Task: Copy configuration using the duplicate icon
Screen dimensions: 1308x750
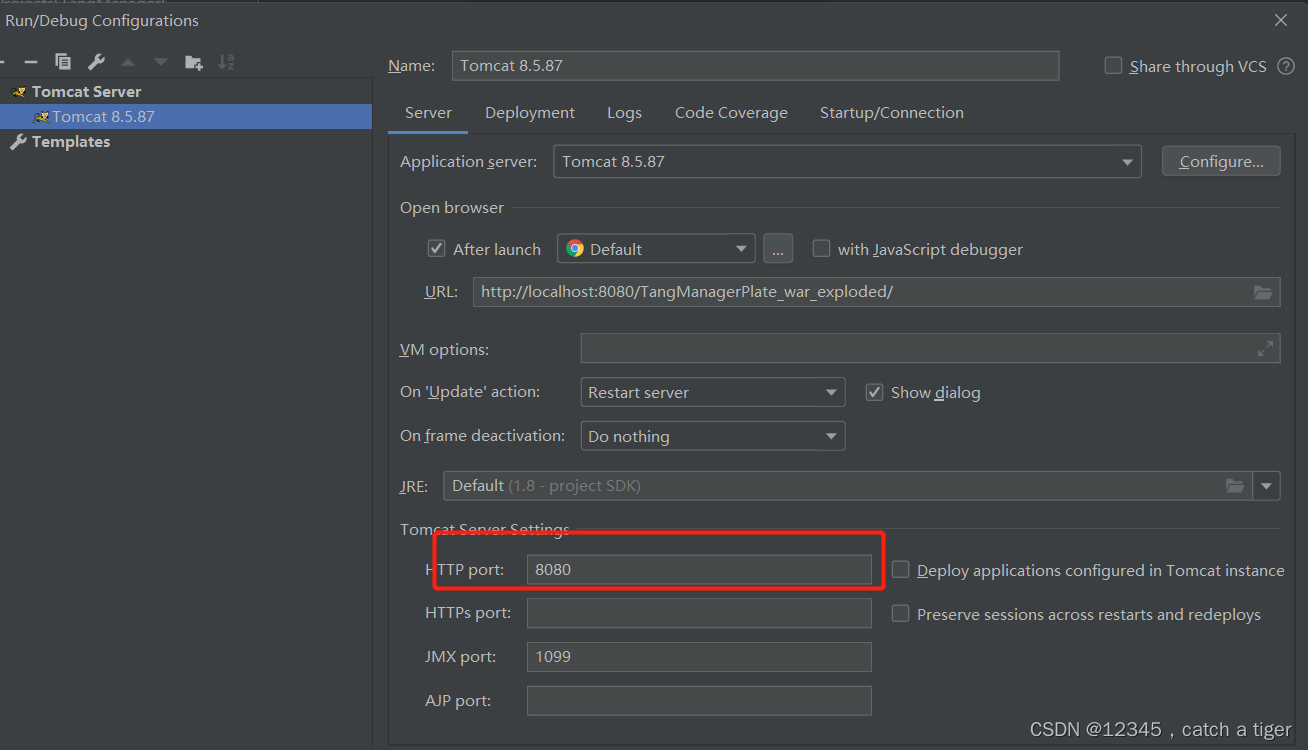Action: [x=63, y=62]
